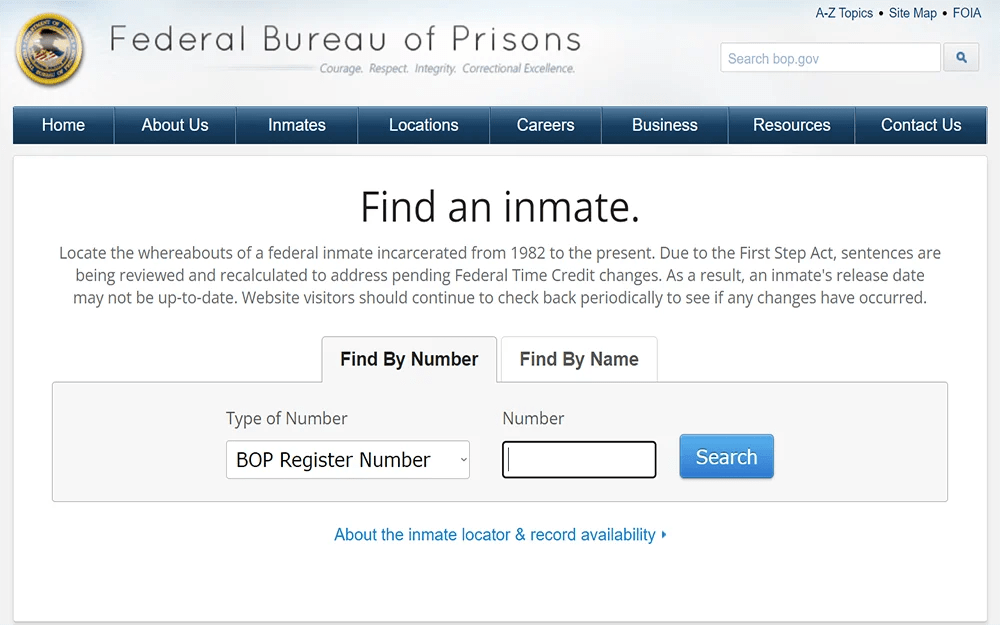
Task: Select the Find By Number tab
Action: point(409,359)
